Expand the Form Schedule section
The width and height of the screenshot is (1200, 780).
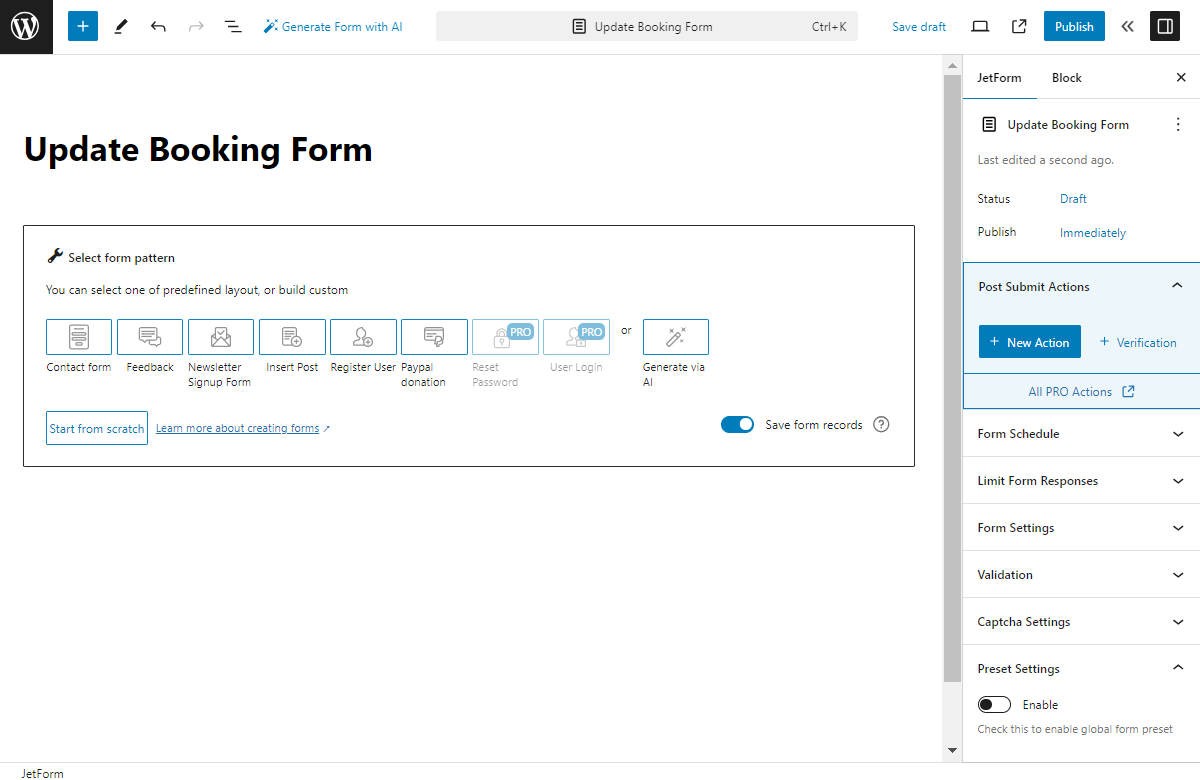pyautogui.click(x=1080, y=433)
